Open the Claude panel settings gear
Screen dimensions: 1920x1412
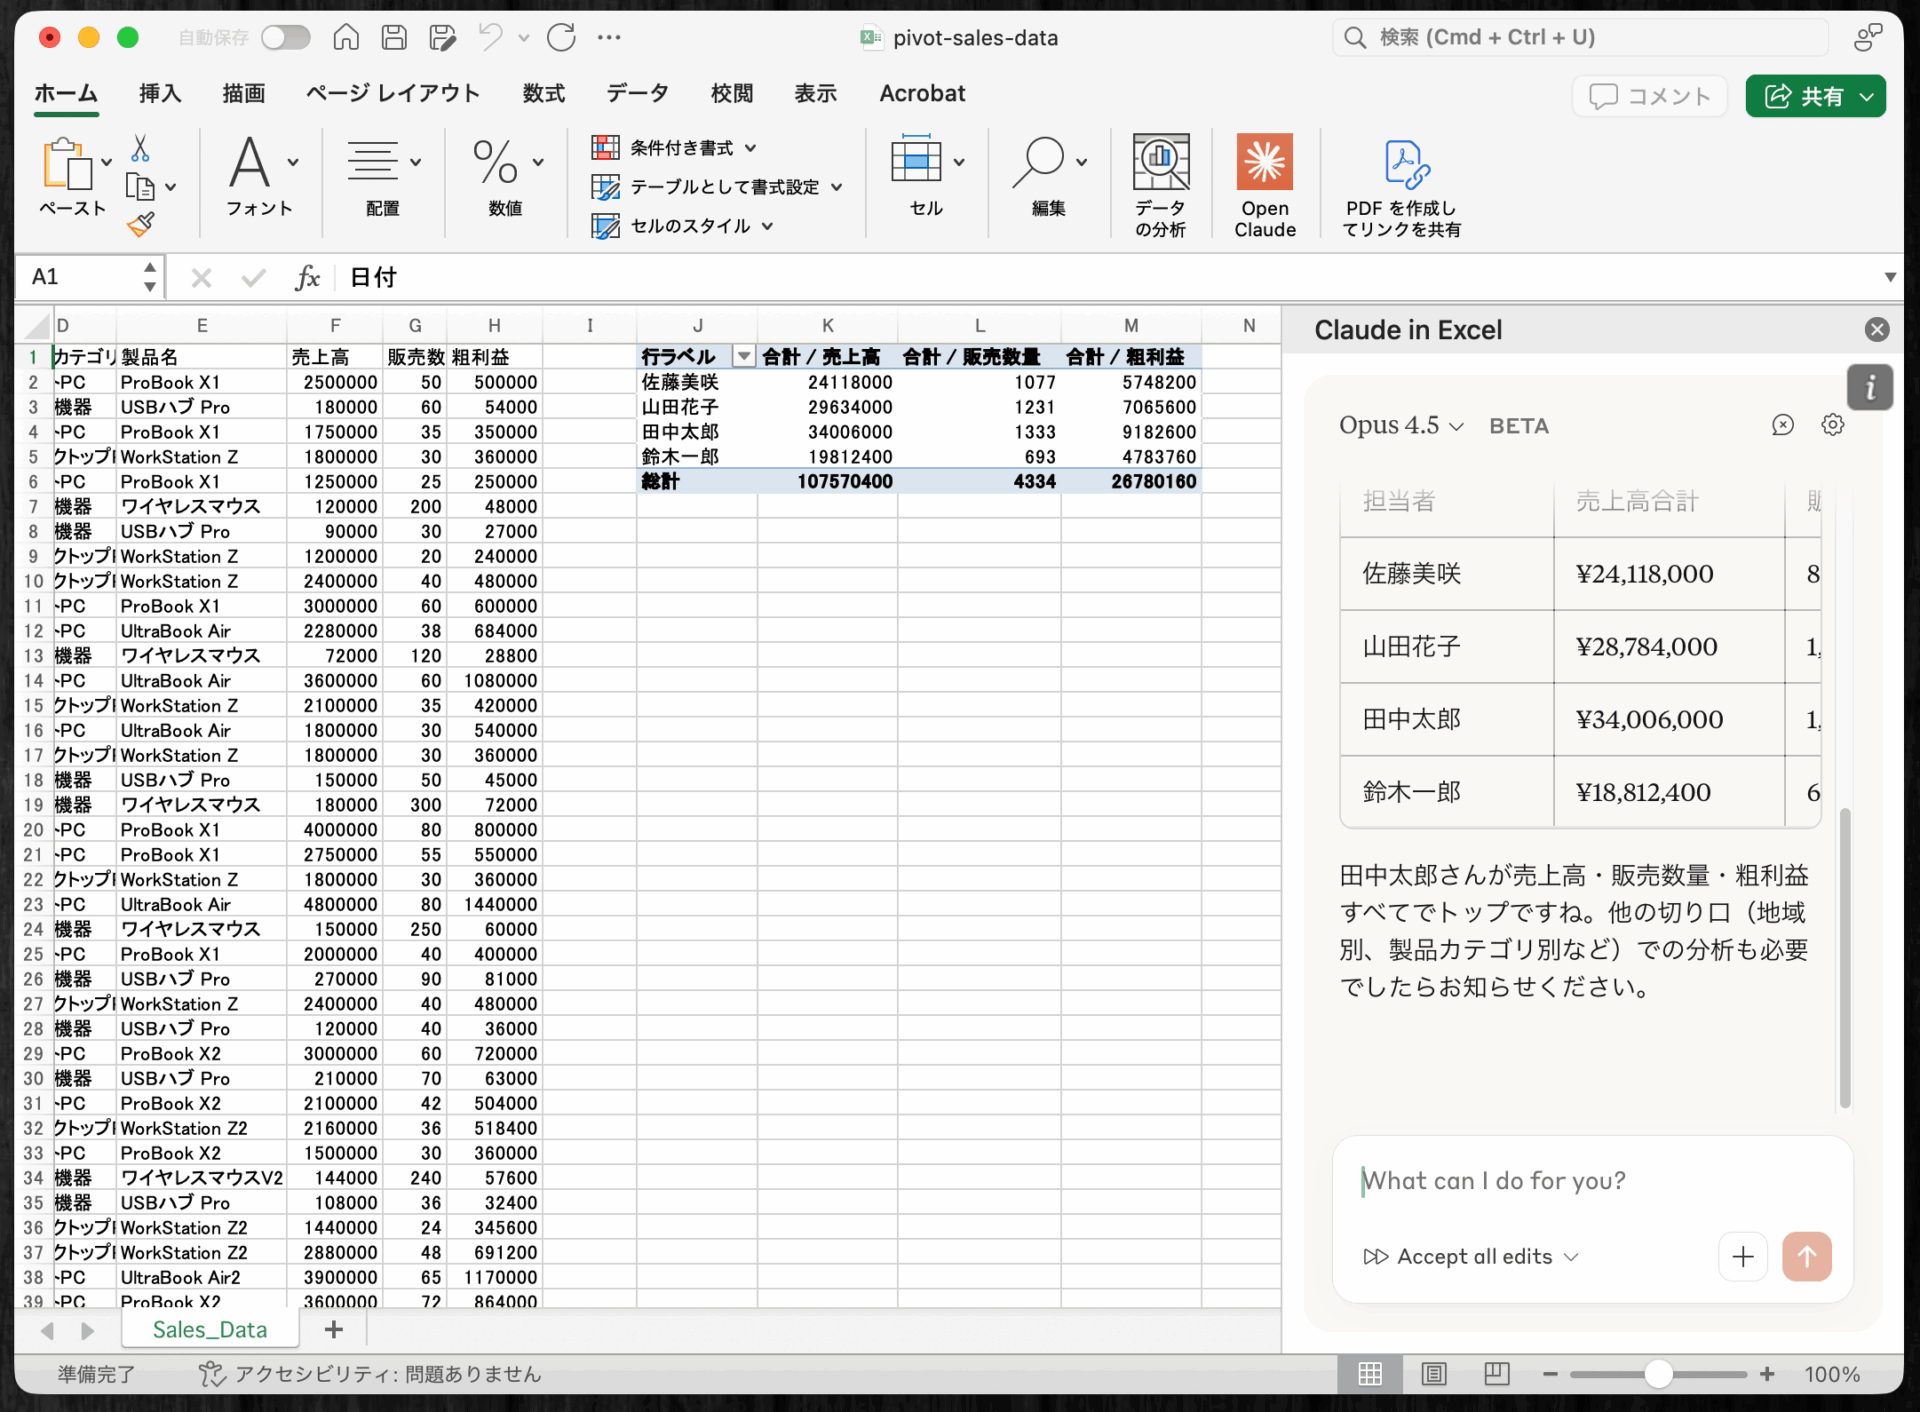pyautogui.click(x=1832, y=425)
